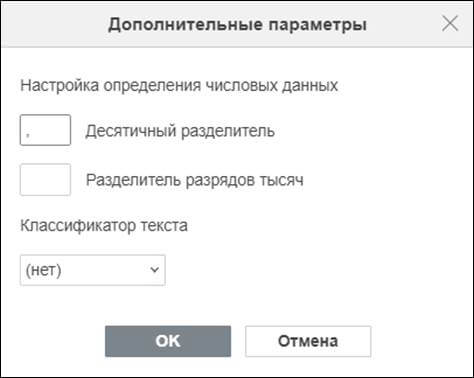Click the Разделитель разрядов тысяч label
Screen dimensions: 474x378
coord(195,180)
